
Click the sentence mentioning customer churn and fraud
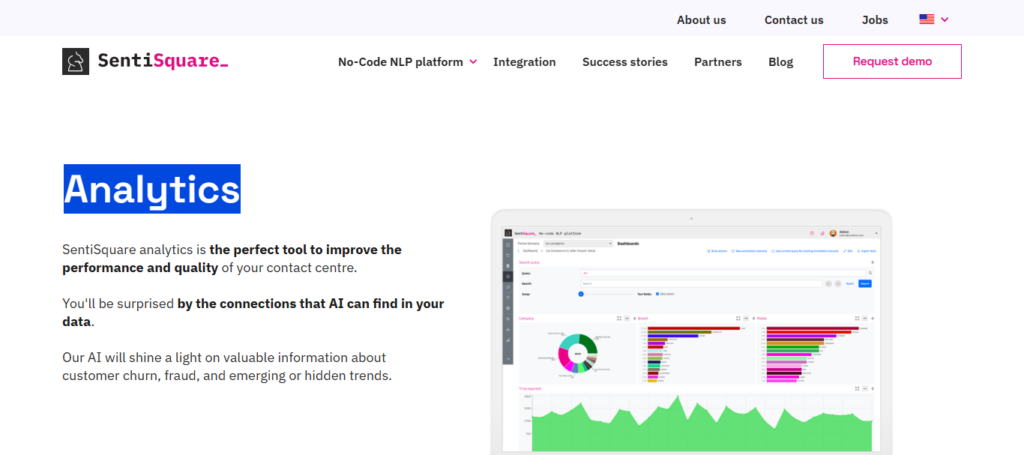[227, 366]
